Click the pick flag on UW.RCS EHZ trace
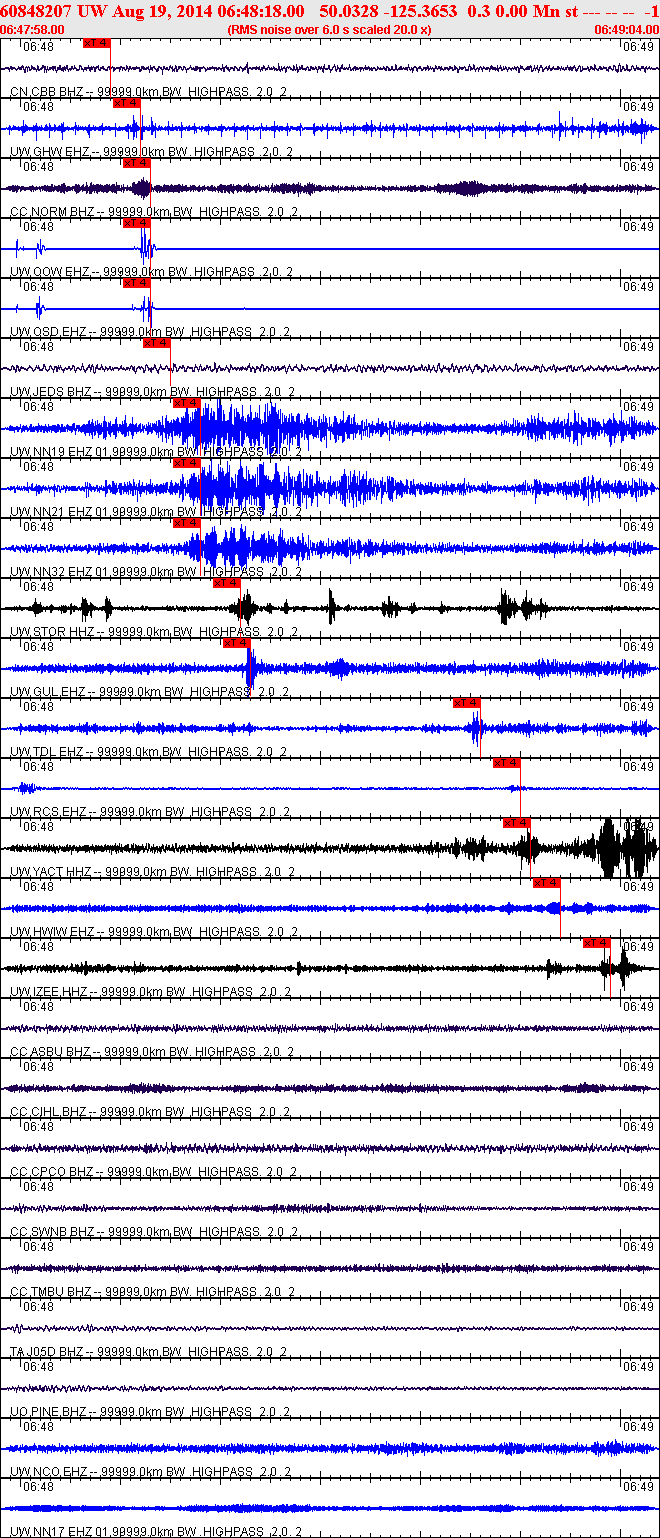Viewport: 660px width, 1538px height. click(507, 763)
